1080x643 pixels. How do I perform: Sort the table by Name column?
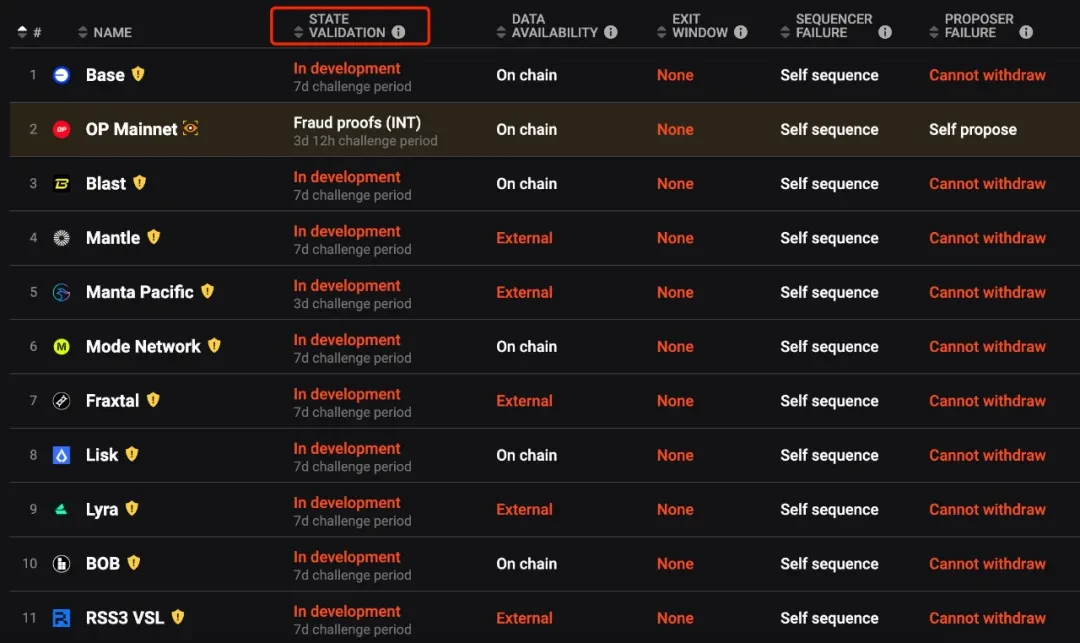[112, 32]
